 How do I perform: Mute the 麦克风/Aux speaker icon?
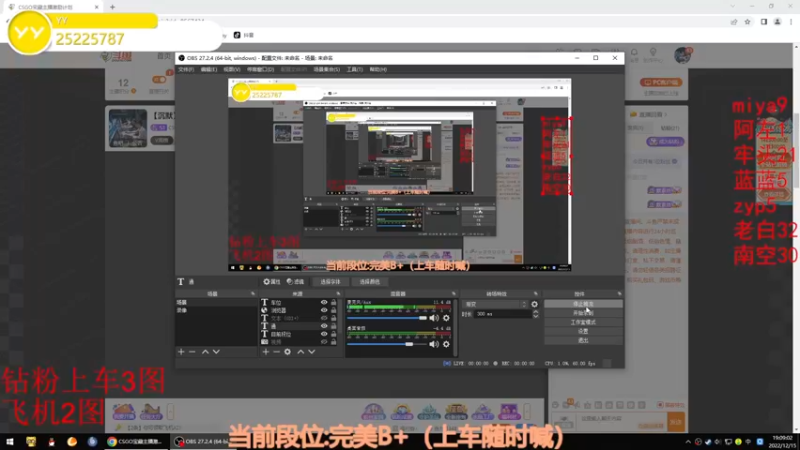click(434, 318)
